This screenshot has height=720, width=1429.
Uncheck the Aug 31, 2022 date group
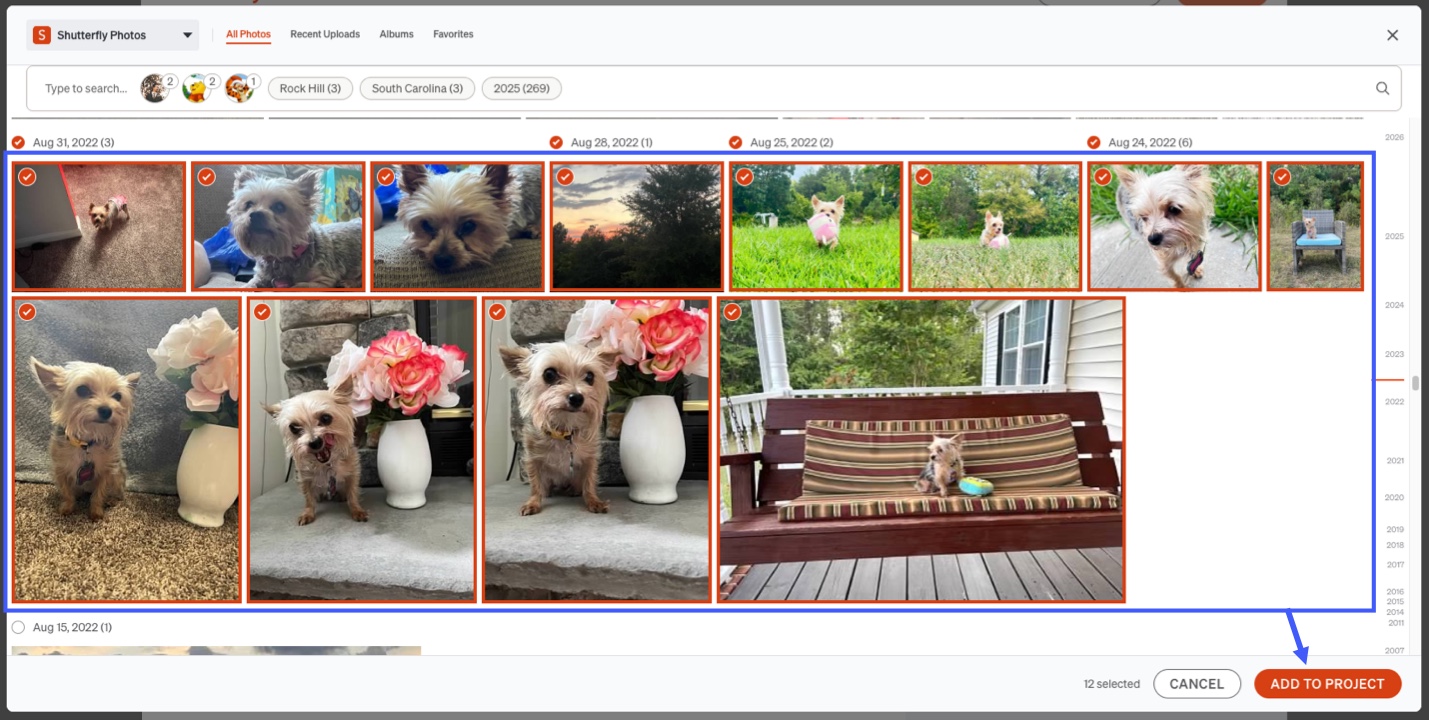18,142
